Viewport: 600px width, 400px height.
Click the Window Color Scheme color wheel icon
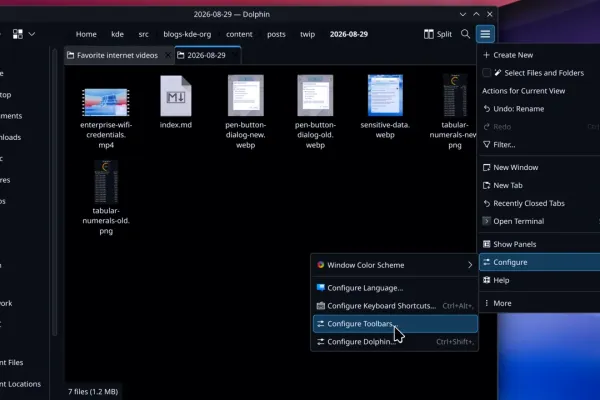[x=321, y=265]
